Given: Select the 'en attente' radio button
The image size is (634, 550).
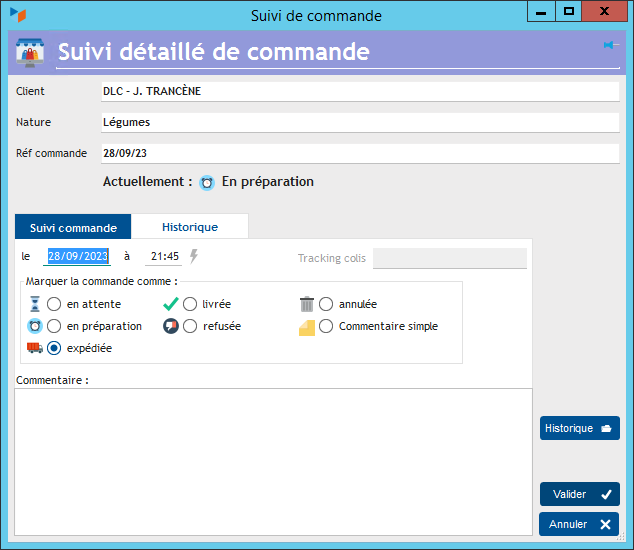Looking at the screenshot, I should tap(54, 304).
